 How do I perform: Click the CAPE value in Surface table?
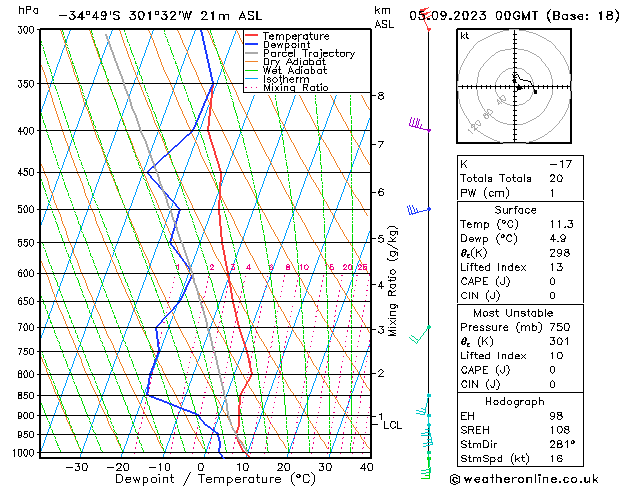point(552,281)
